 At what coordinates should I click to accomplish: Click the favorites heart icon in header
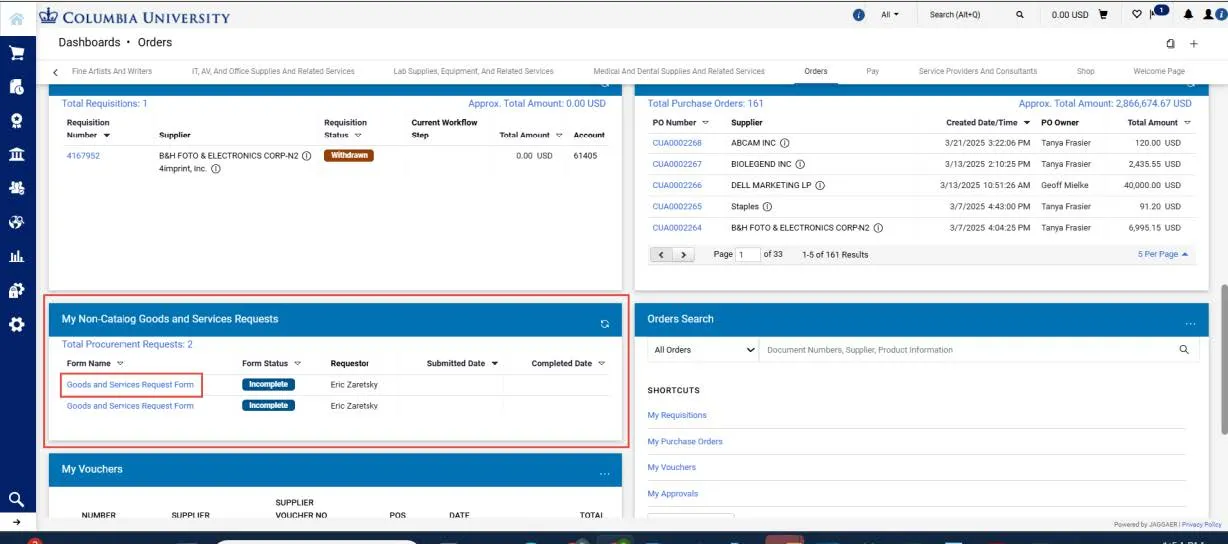coord(1137,15)
